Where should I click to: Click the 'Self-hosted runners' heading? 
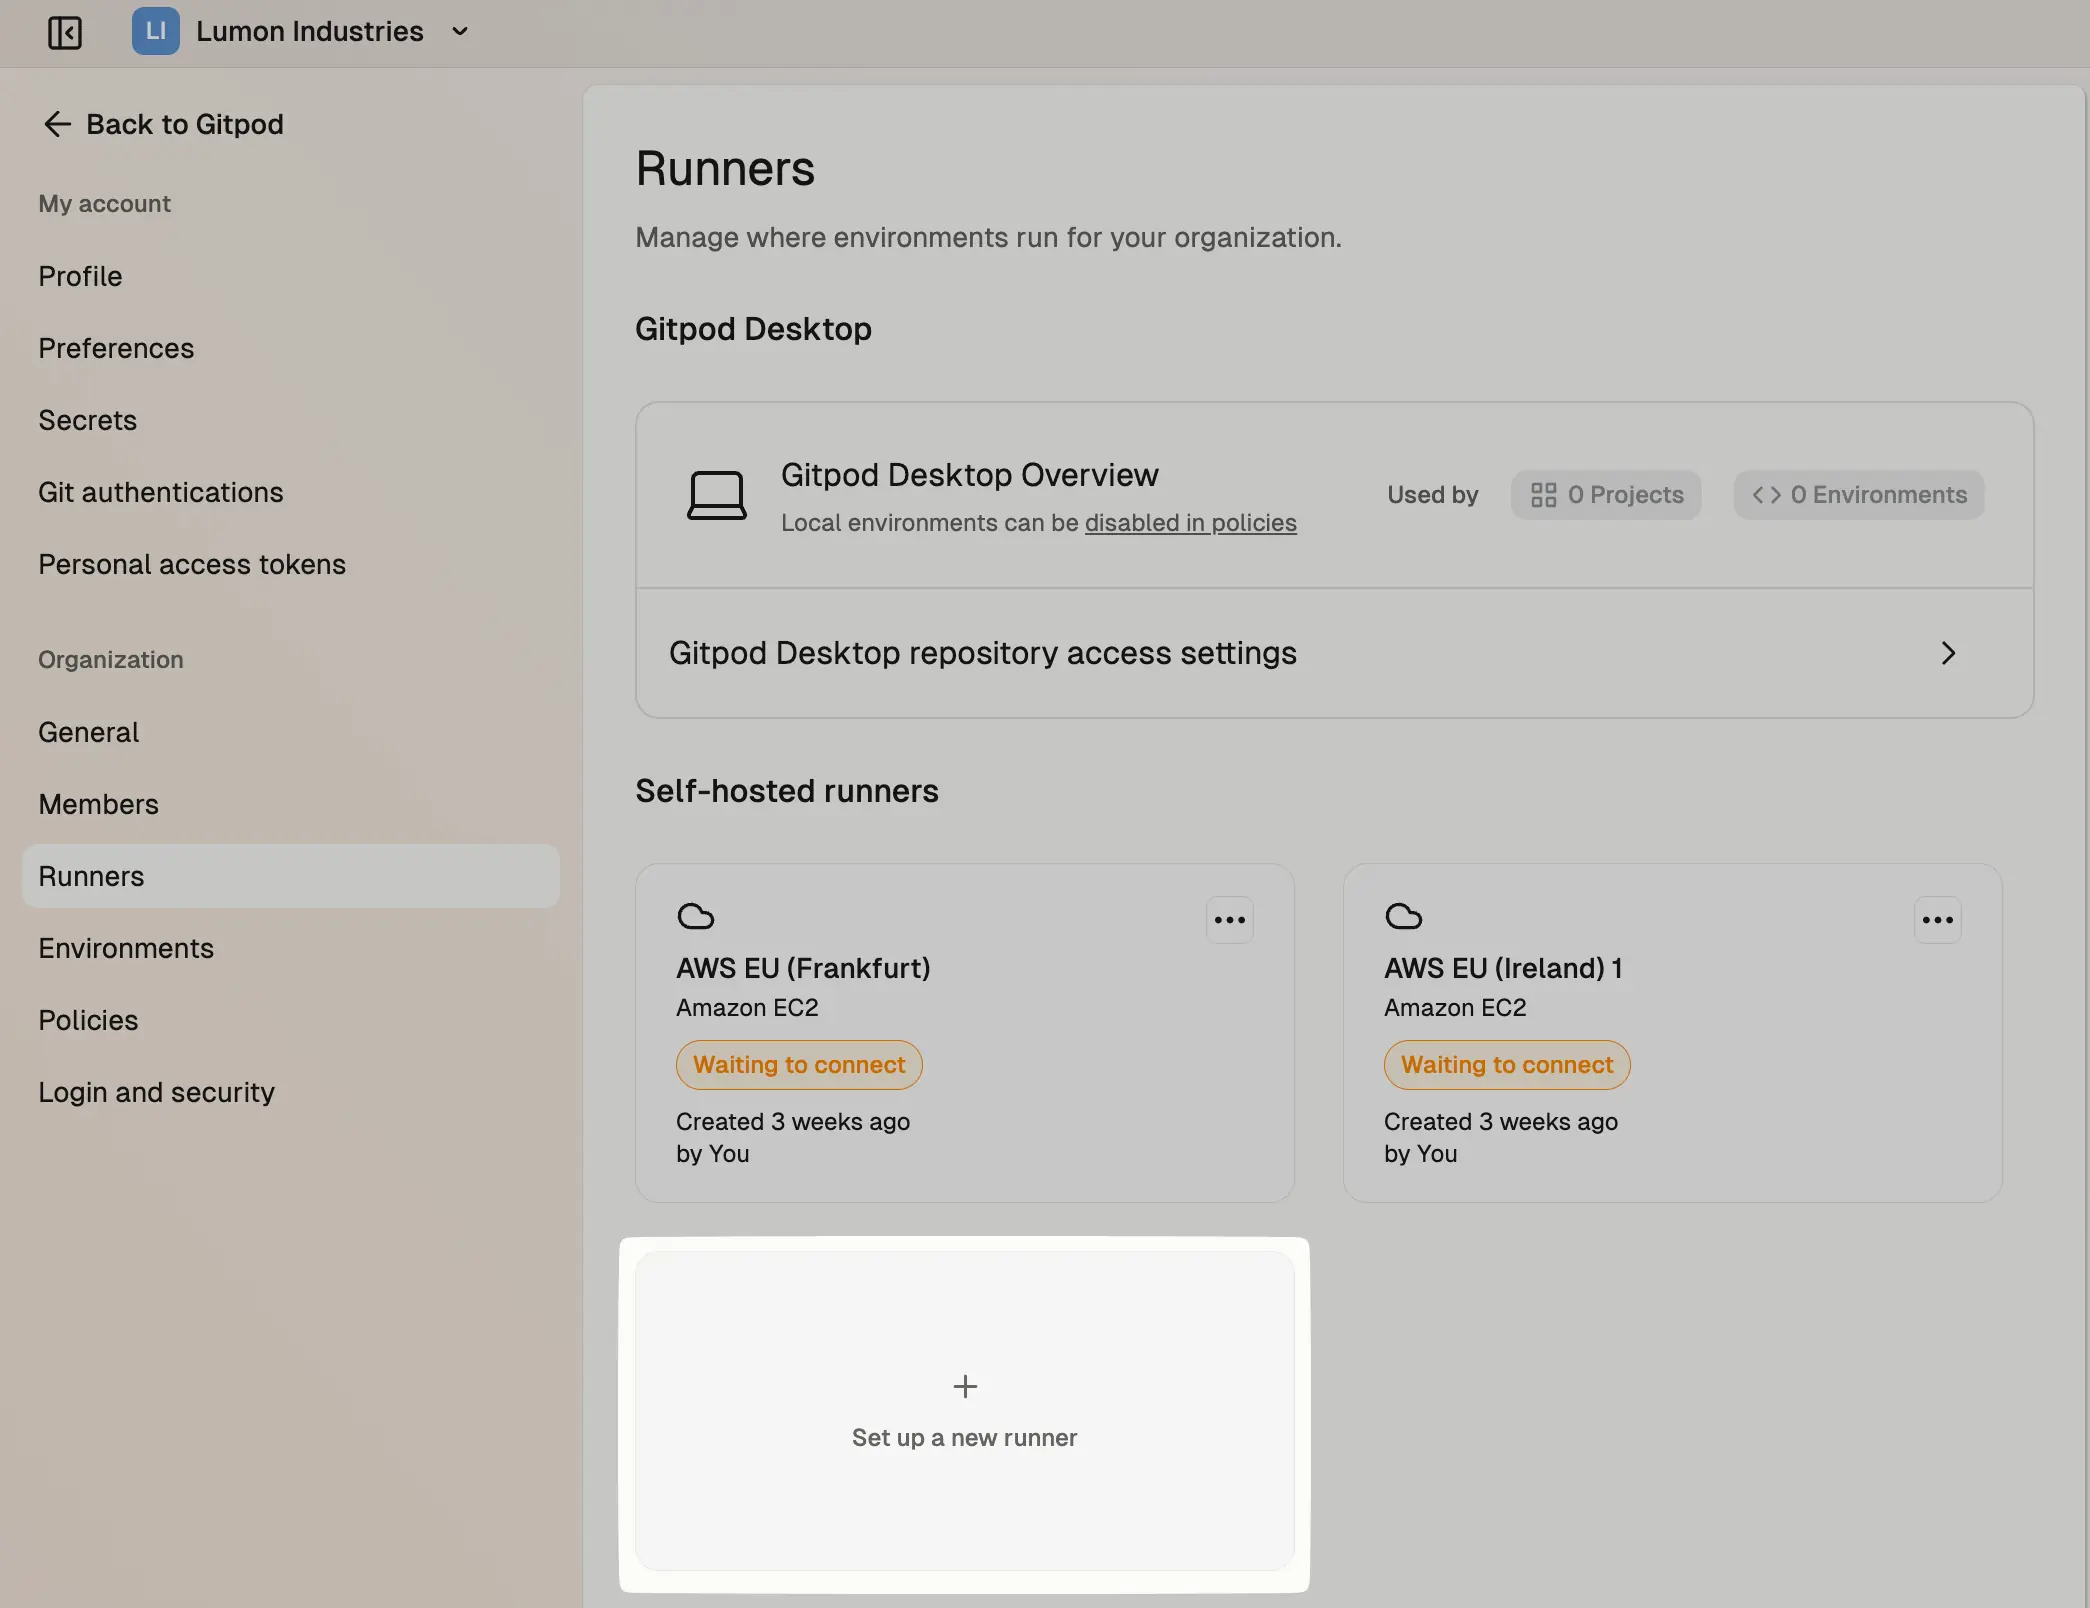pyautogui.click(x=787, y=791)
